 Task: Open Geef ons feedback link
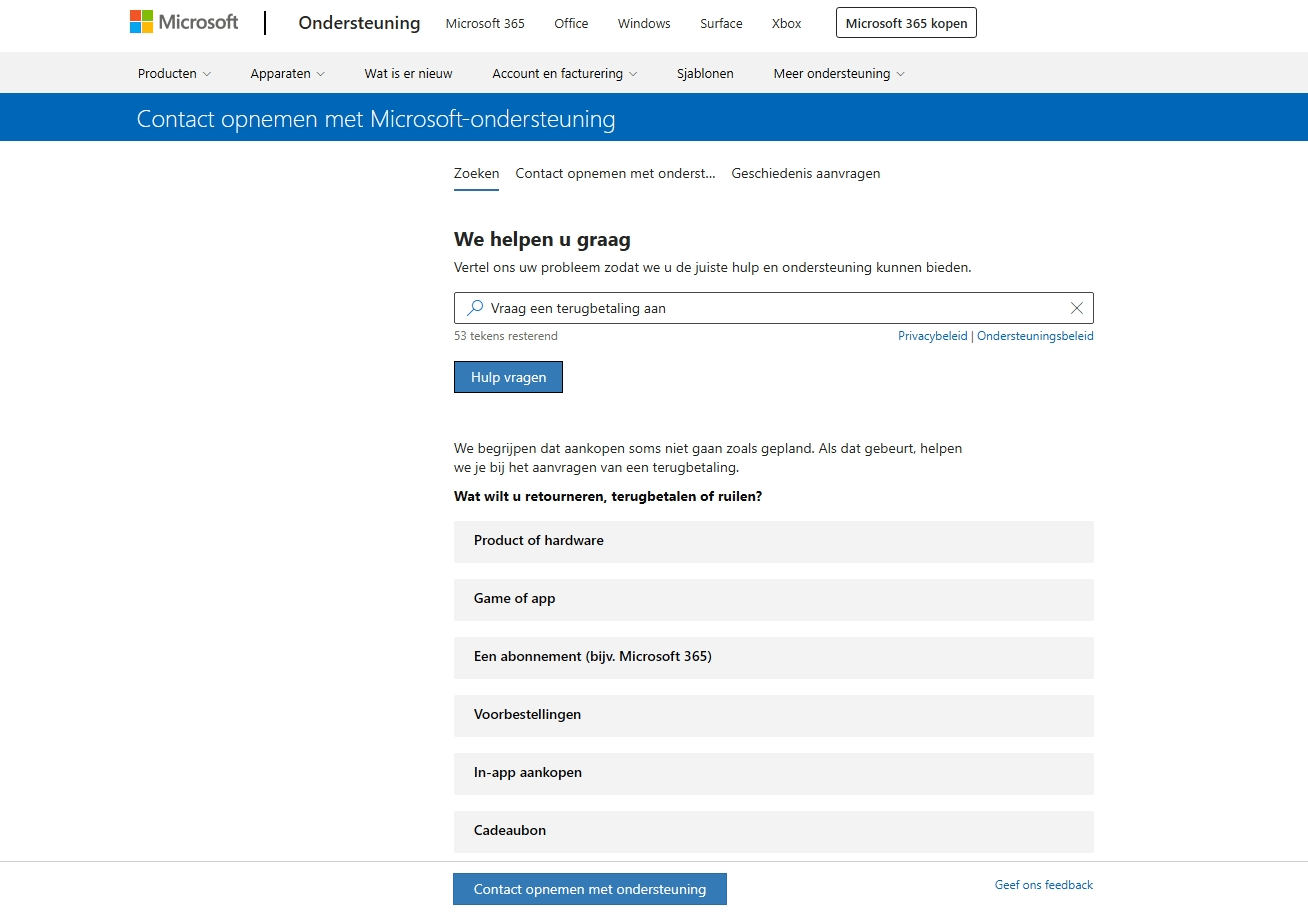coord(1044,885)
